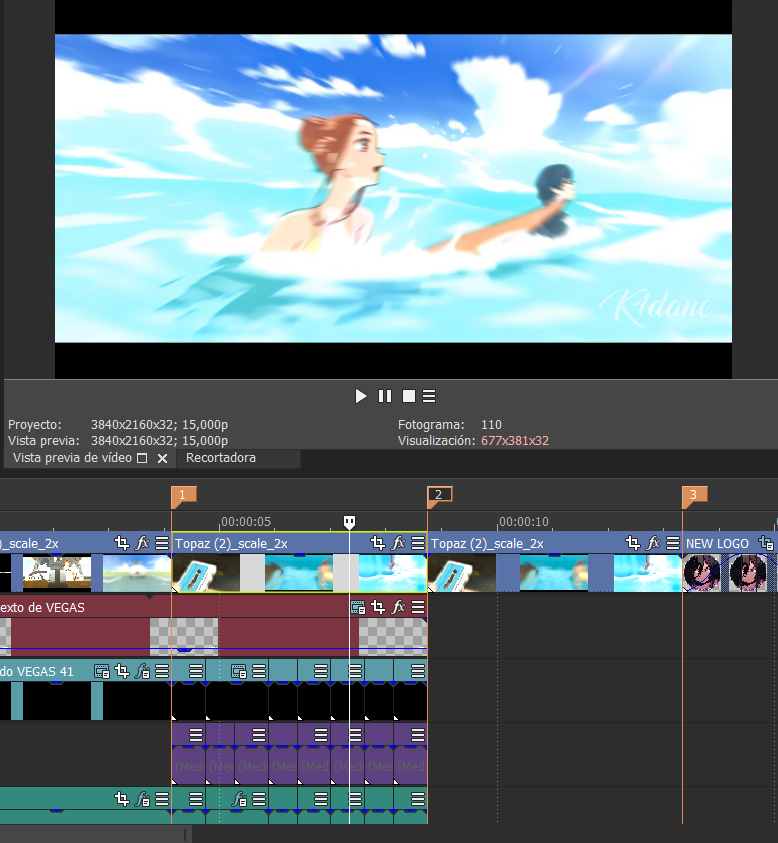Undock the Vista previa de vídeo window
Viewport: 778px width, 843px height.
pos(142,458)
